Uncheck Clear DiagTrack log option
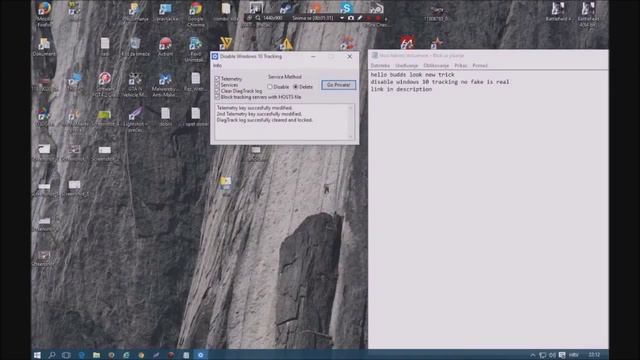This screenshot has height=360, width=640. point(217,91)
